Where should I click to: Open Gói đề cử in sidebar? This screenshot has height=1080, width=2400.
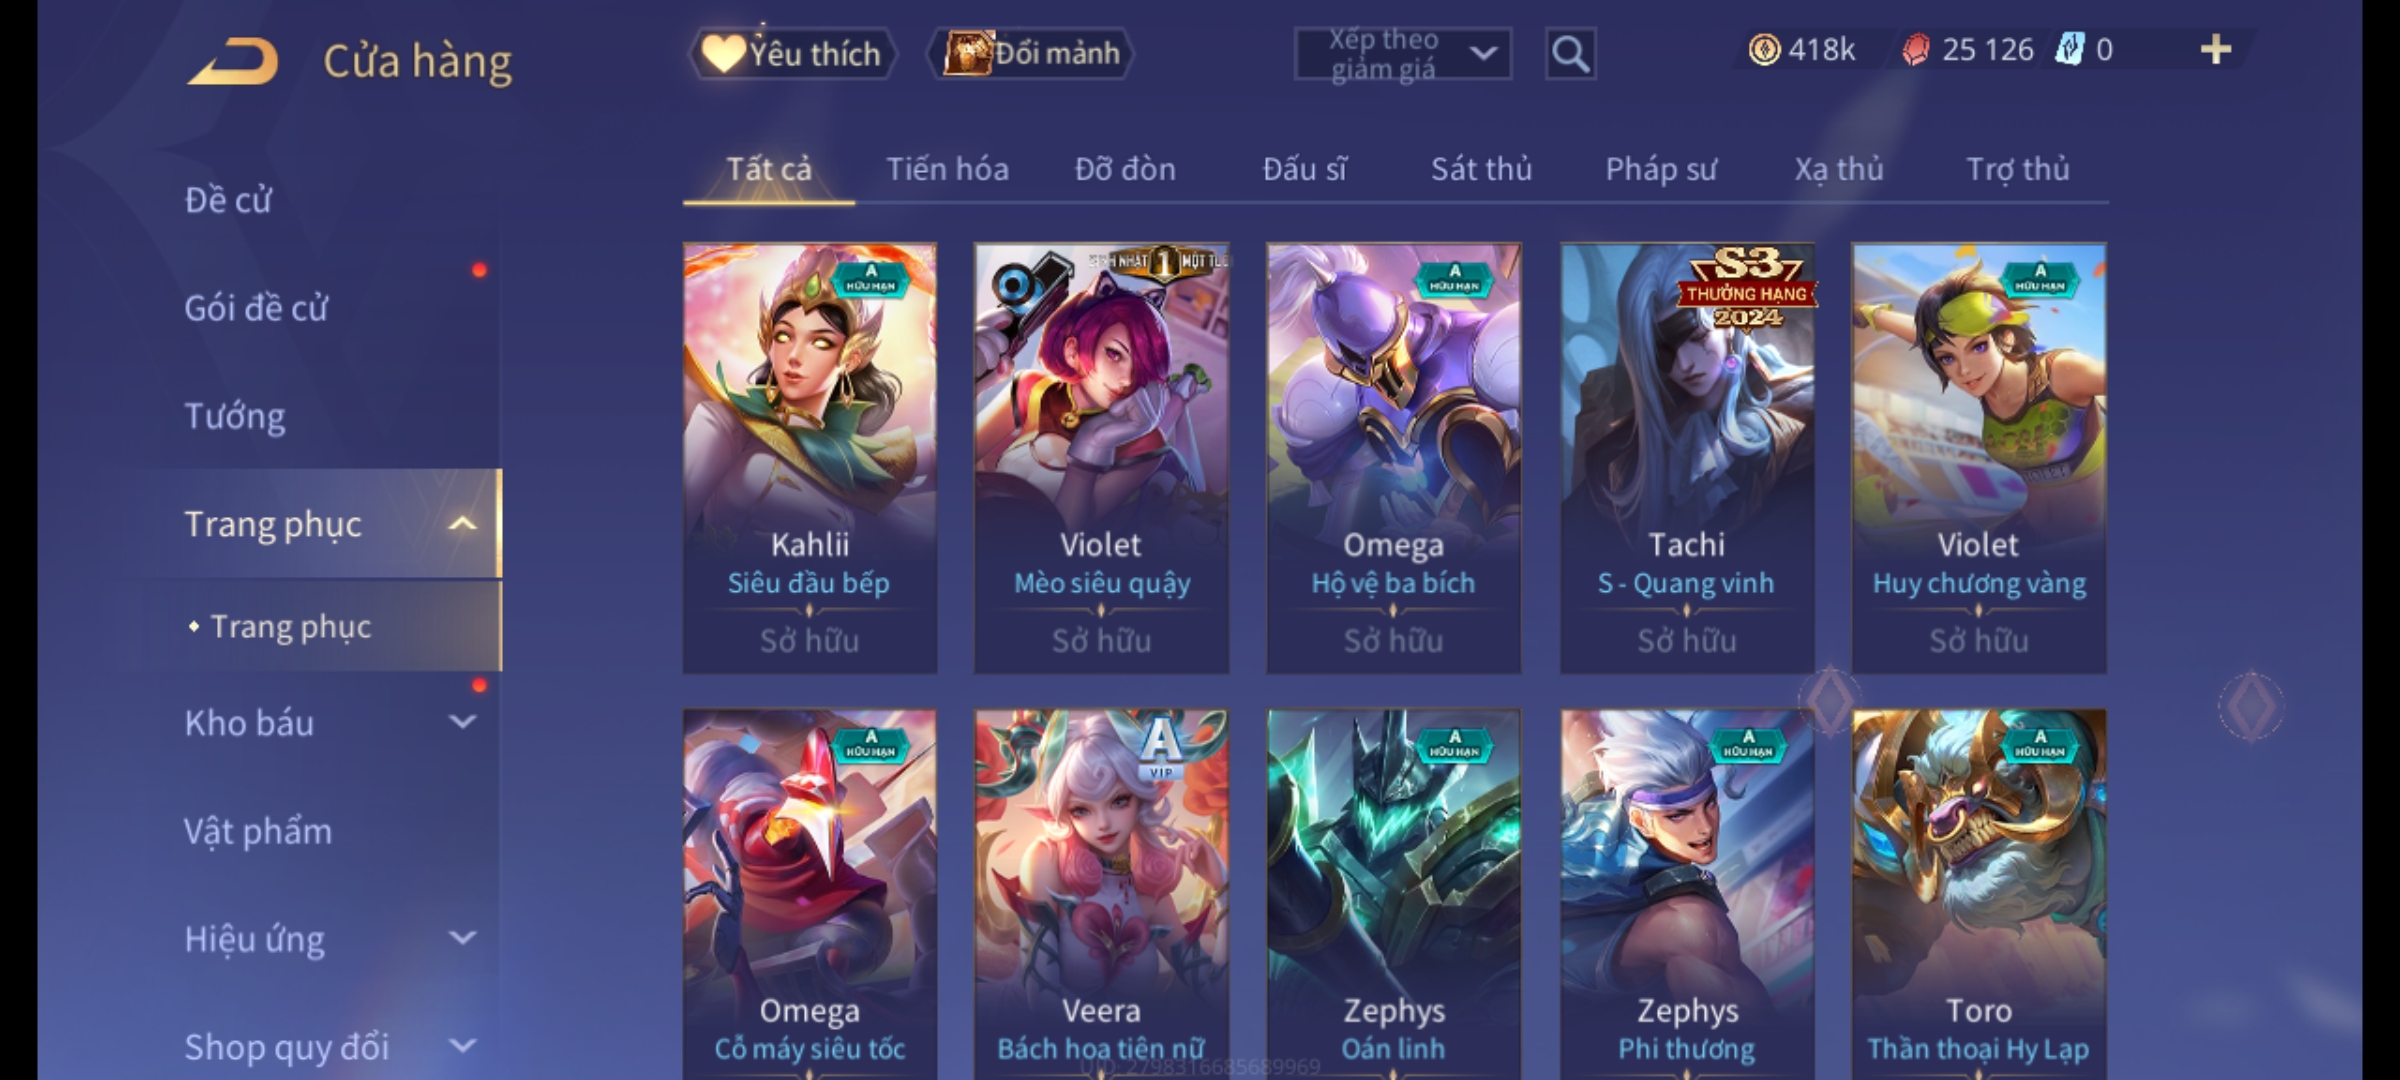pyautogui.click(x=256, y=308)
